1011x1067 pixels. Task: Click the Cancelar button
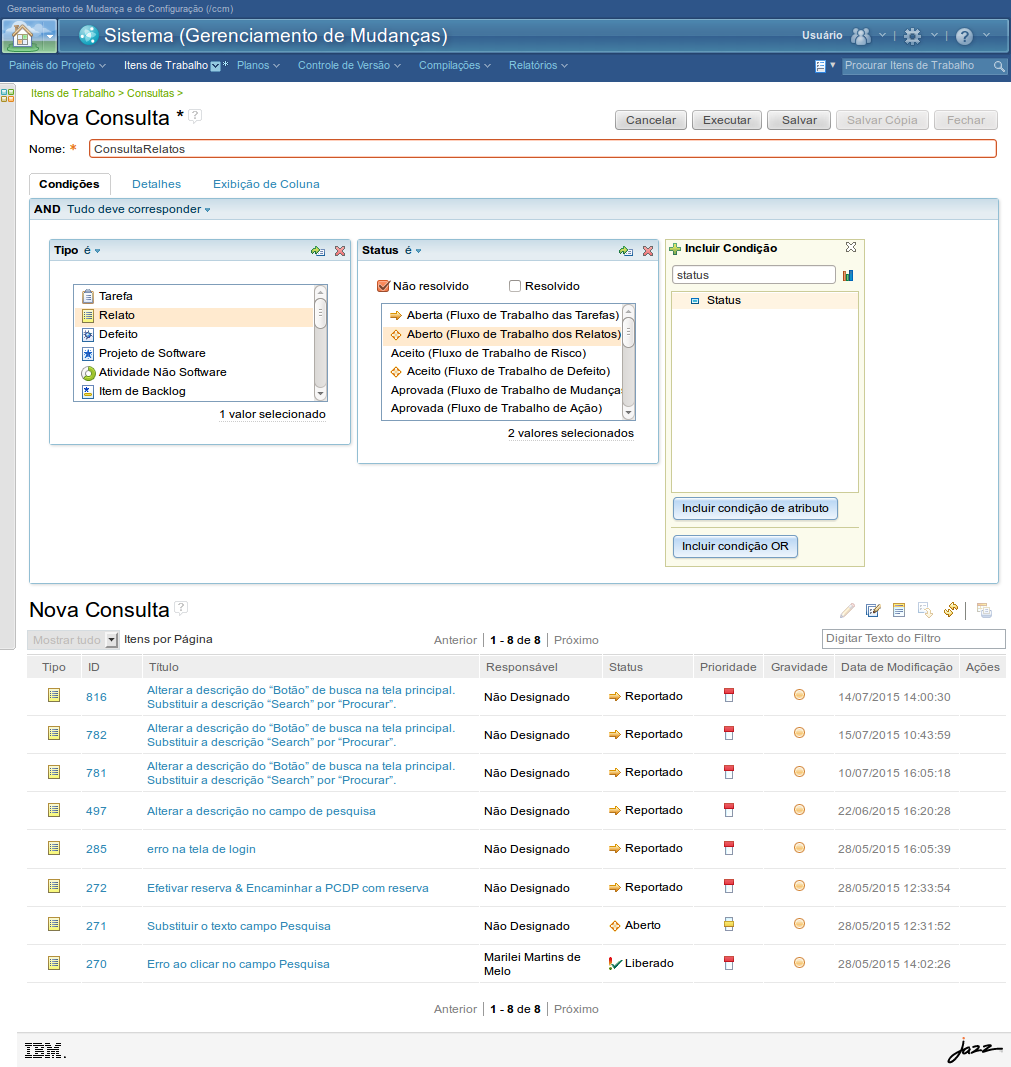tap(651, 120)
